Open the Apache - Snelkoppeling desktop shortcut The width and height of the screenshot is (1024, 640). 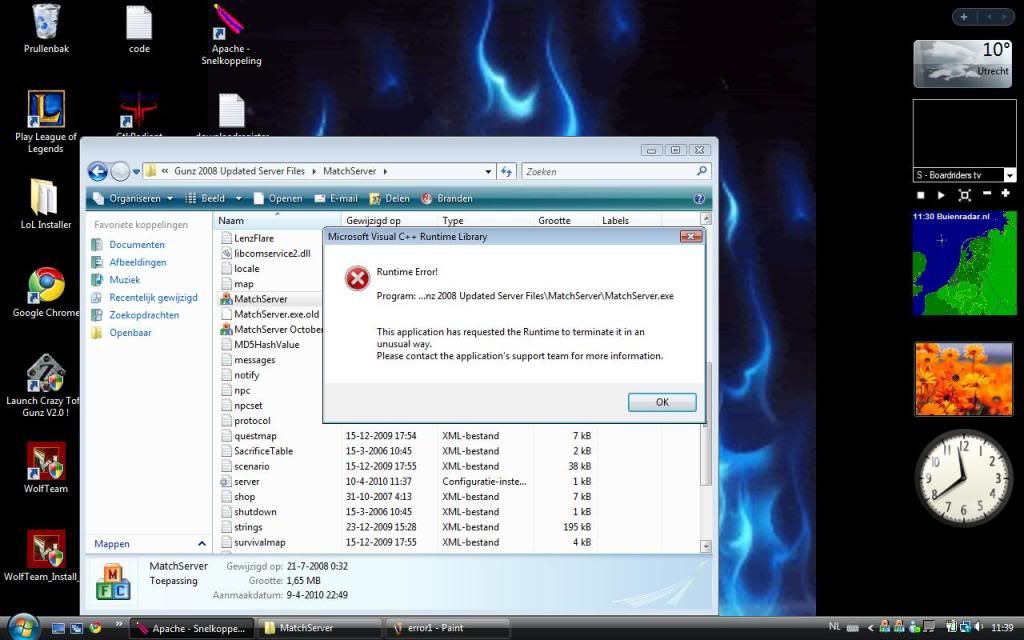pyautogui.click(x=231, y=22)
